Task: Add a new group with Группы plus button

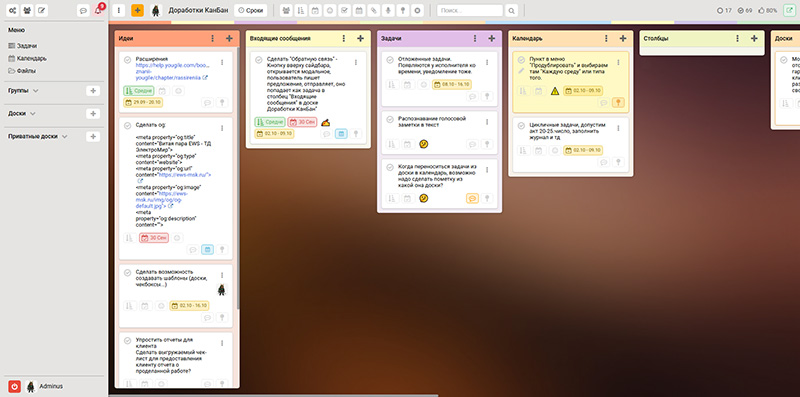Action: pyautogui.click(x=93, y=91)
